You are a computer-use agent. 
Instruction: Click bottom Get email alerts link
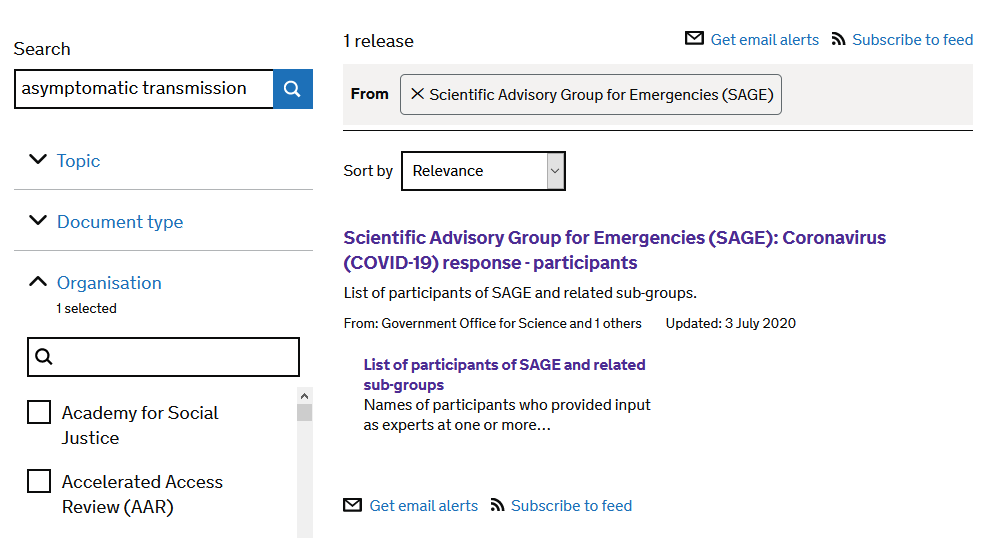click(x=423, y=506)
